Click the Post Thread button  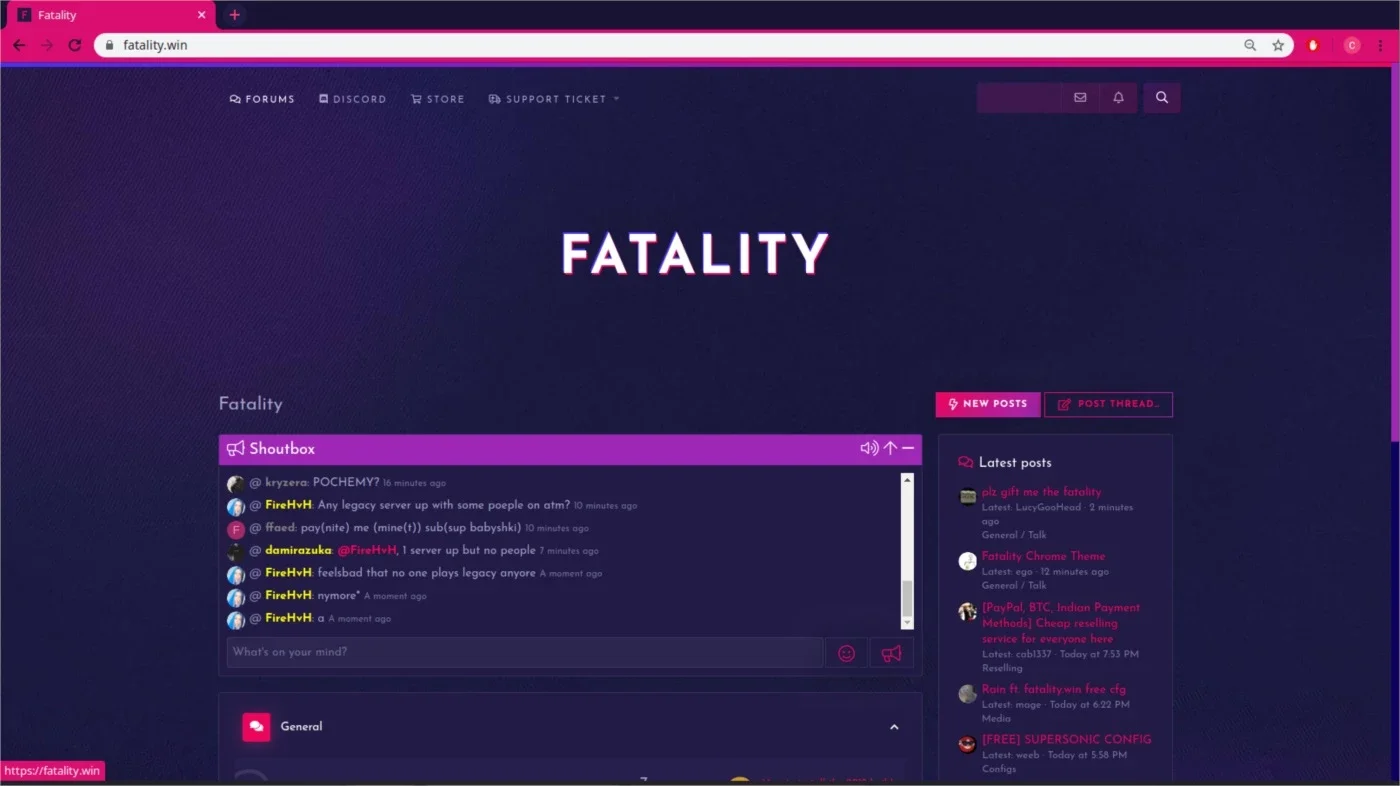pyautogui.click(x=1108, y=404)
